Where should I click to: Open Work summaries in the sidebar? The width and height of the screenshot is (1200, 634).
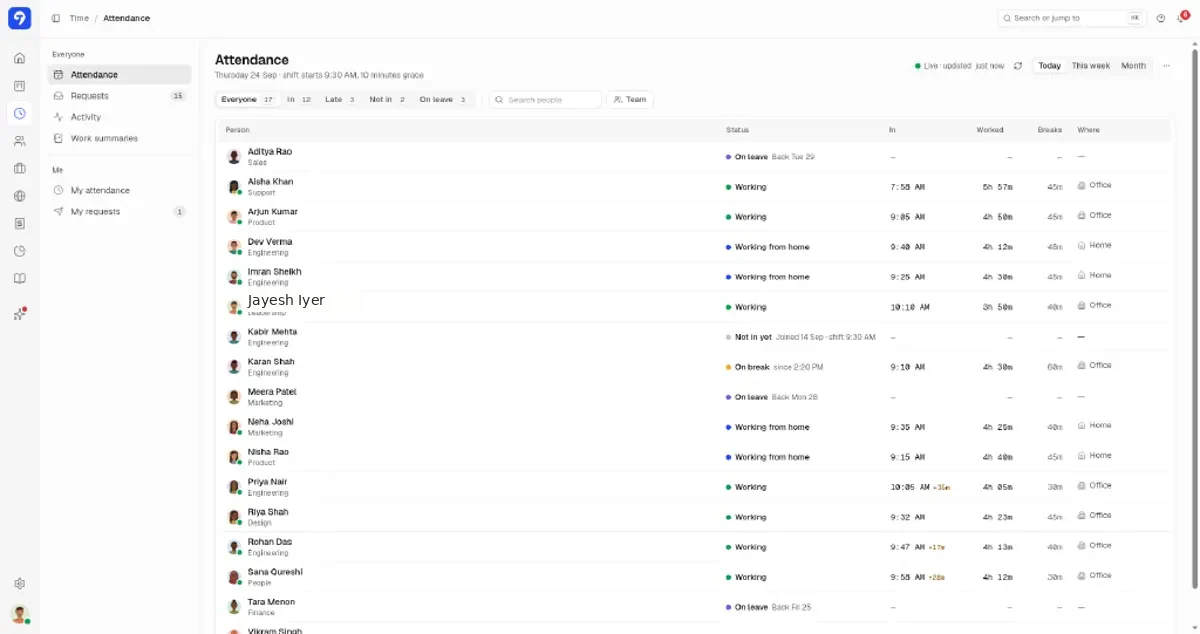tap(119, 138)
